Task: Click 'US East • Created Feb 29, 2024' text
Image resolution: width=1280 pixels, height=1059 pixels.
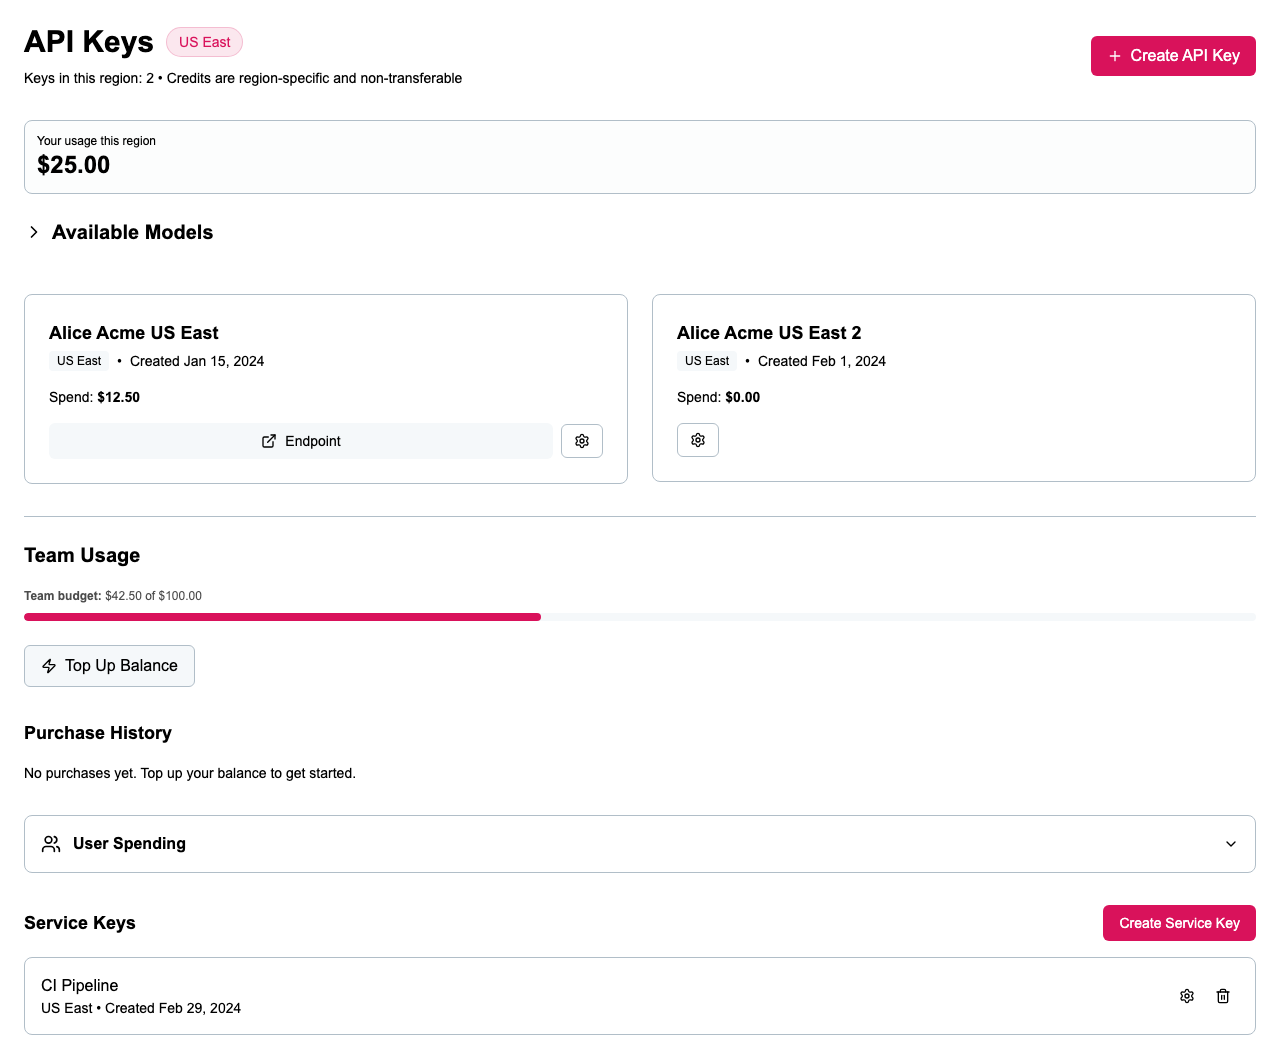Action: click(141, 1008)
